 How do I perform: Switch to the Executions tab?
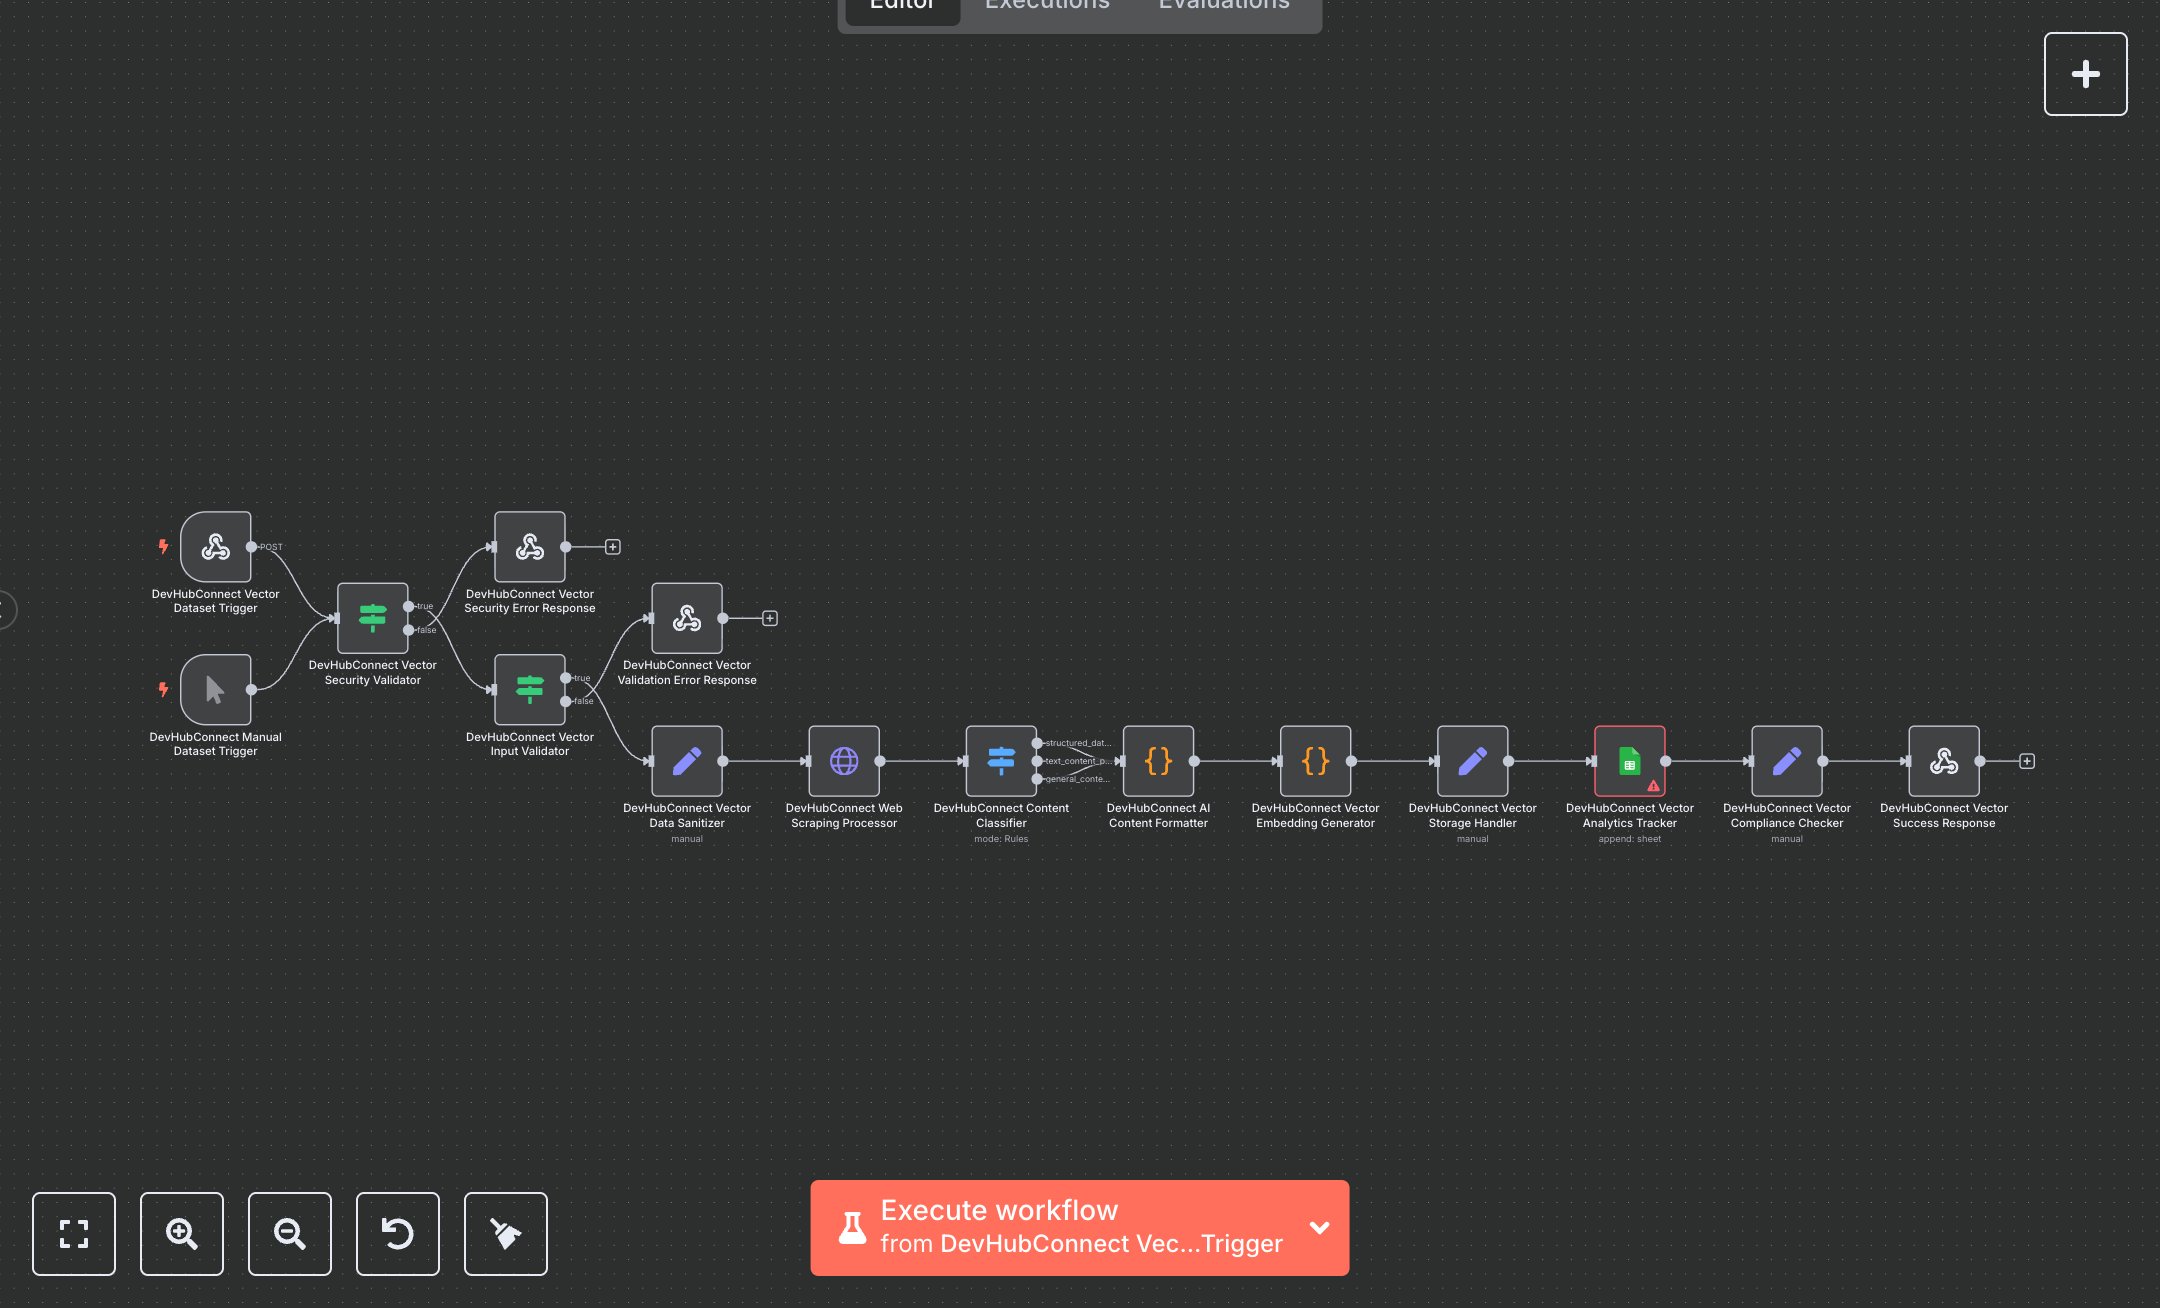(x=1047, y=6)
